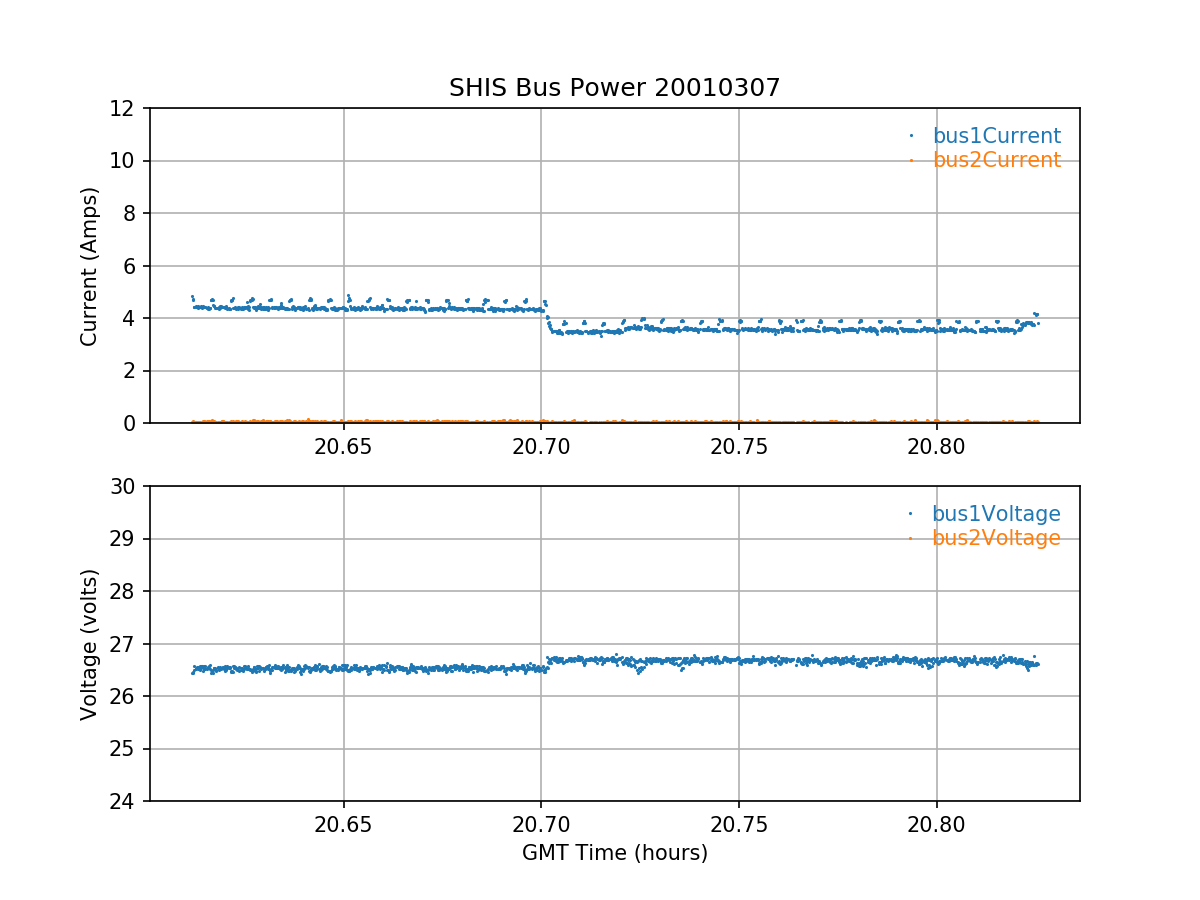Click the GMT Time (hours) x-axis label
Image resolution: width=1200 pixels, height=900 pixels.
click(x=614, y=853)
